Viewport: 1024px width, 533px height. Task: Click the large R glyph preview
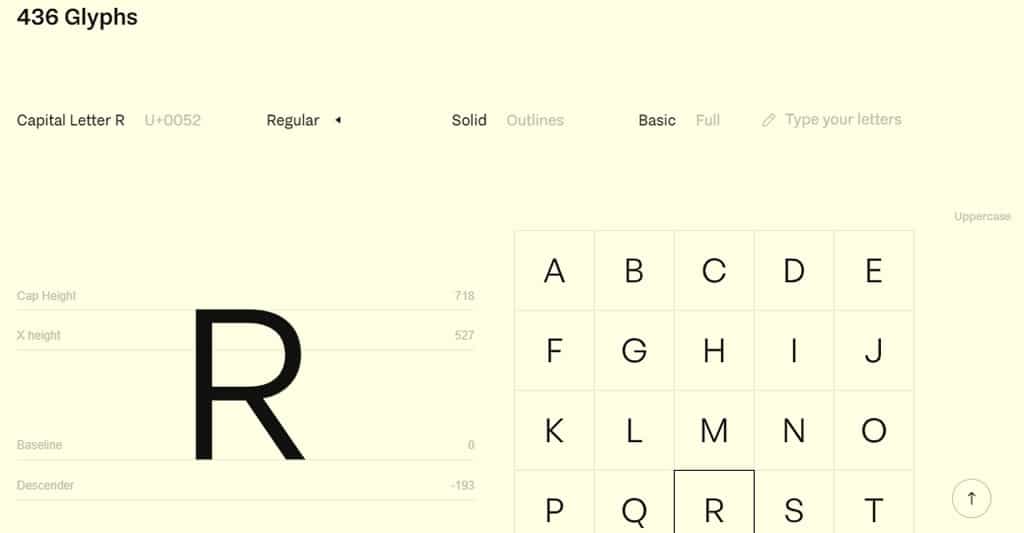tap(249, 385)
